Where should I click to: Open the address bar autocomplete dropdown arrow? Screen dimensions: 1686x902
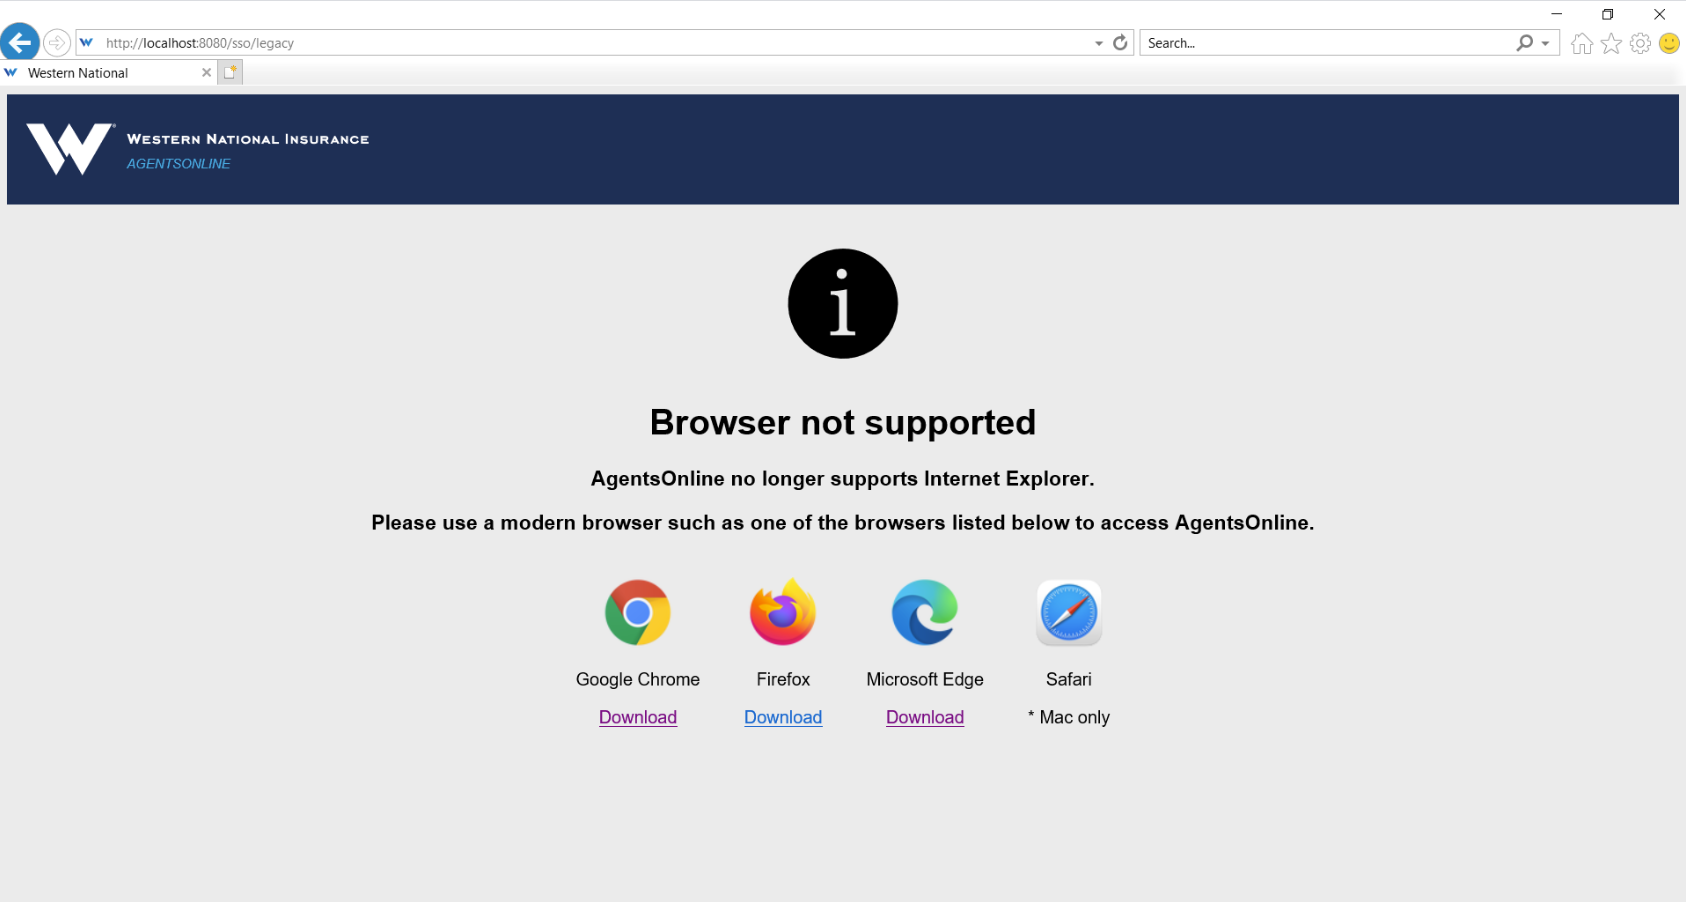click(1099, 43)
